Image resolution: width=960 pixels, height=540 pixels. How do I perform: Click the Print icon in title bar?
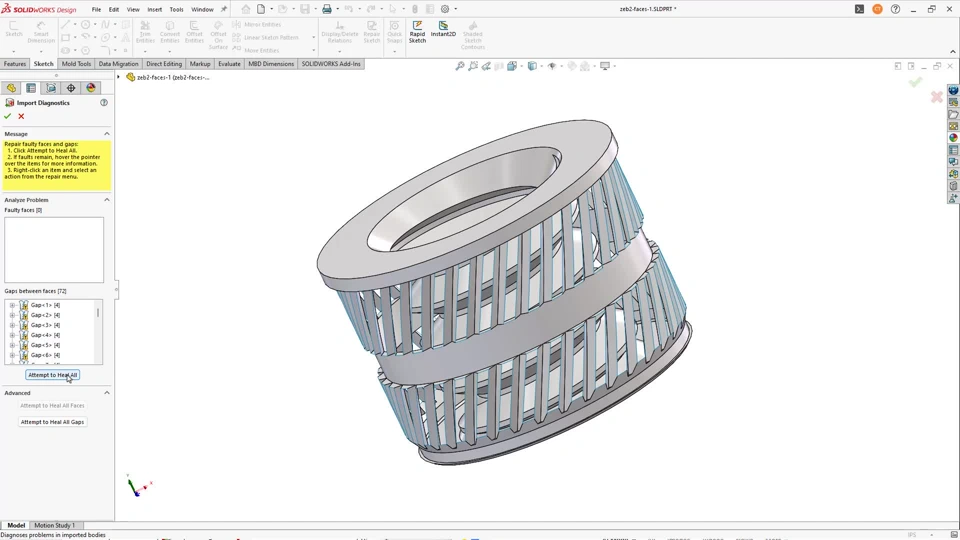pos(326,9)
